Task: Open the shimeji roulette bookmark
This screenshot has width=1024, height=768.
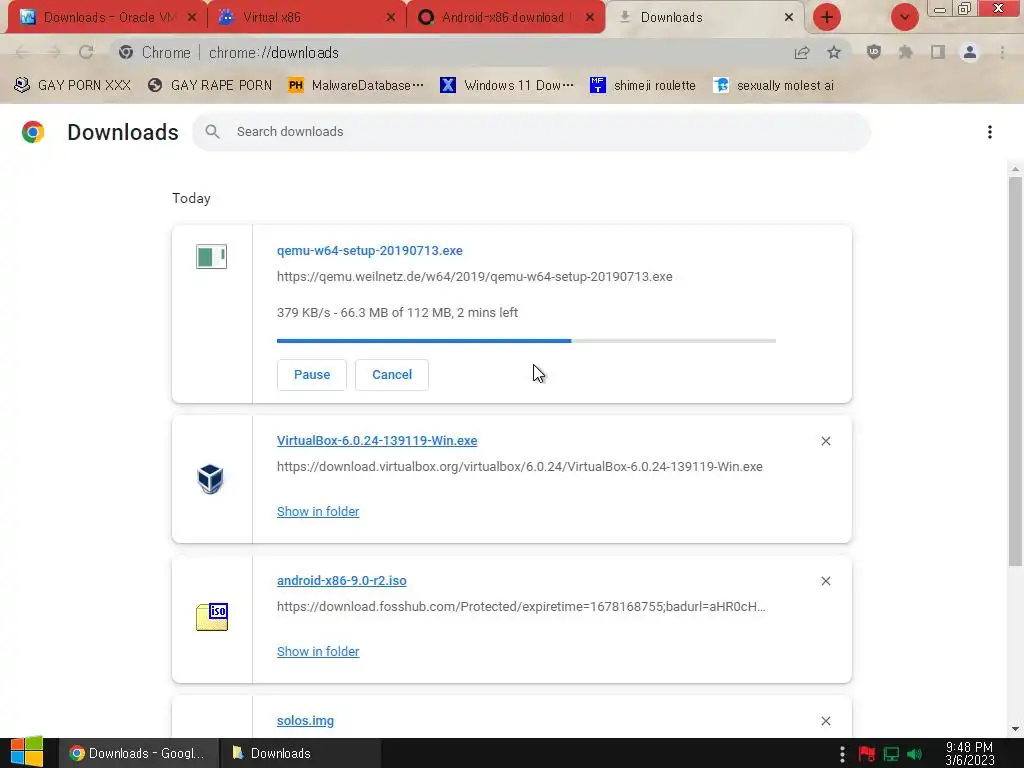Action: 643,86
